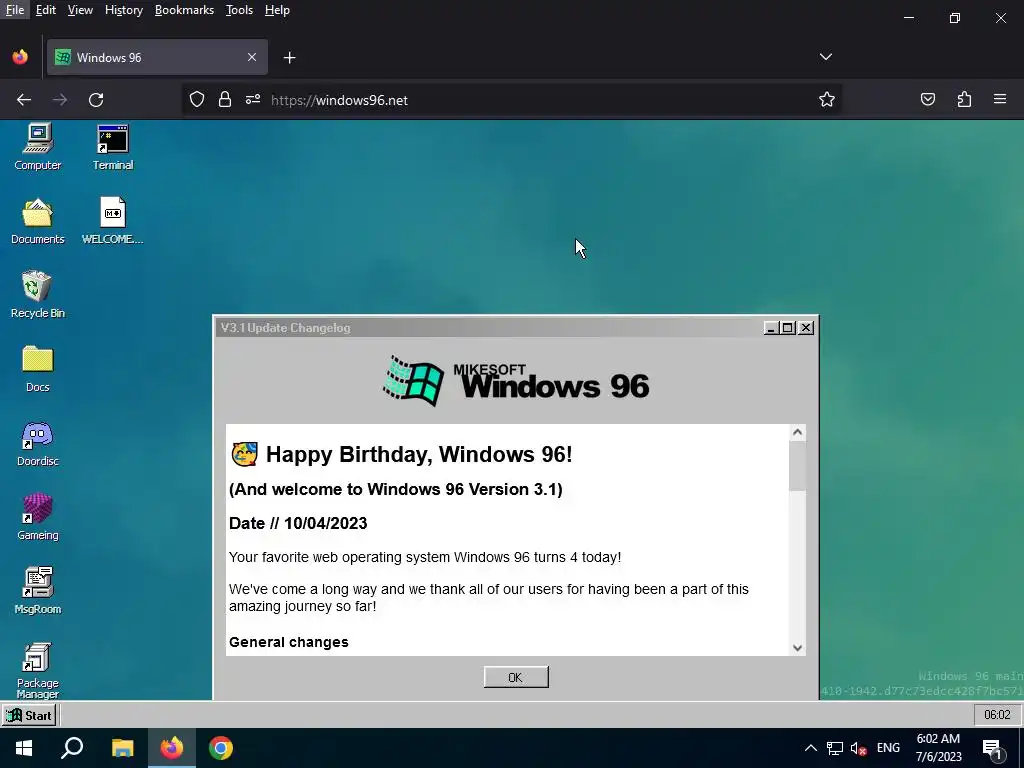The image size is (1024, 768).
Task: Open the Firefox Bookmarks menu
Action: click(184, 10)
